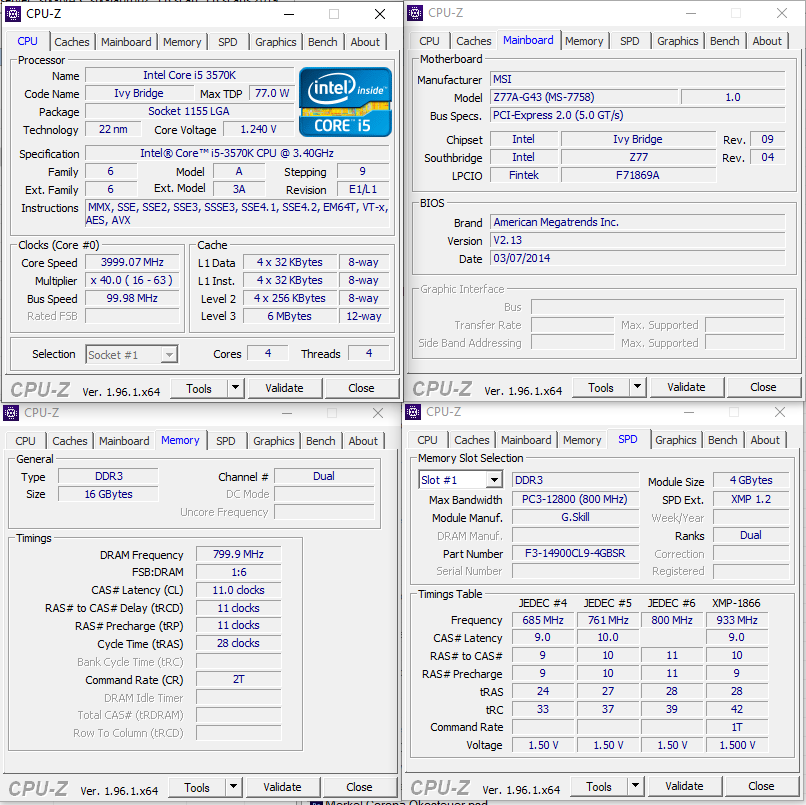Expand the Slot #1 memory slot dropdown
This screenshot has width=806, height=805.
(x=494, y=480)
